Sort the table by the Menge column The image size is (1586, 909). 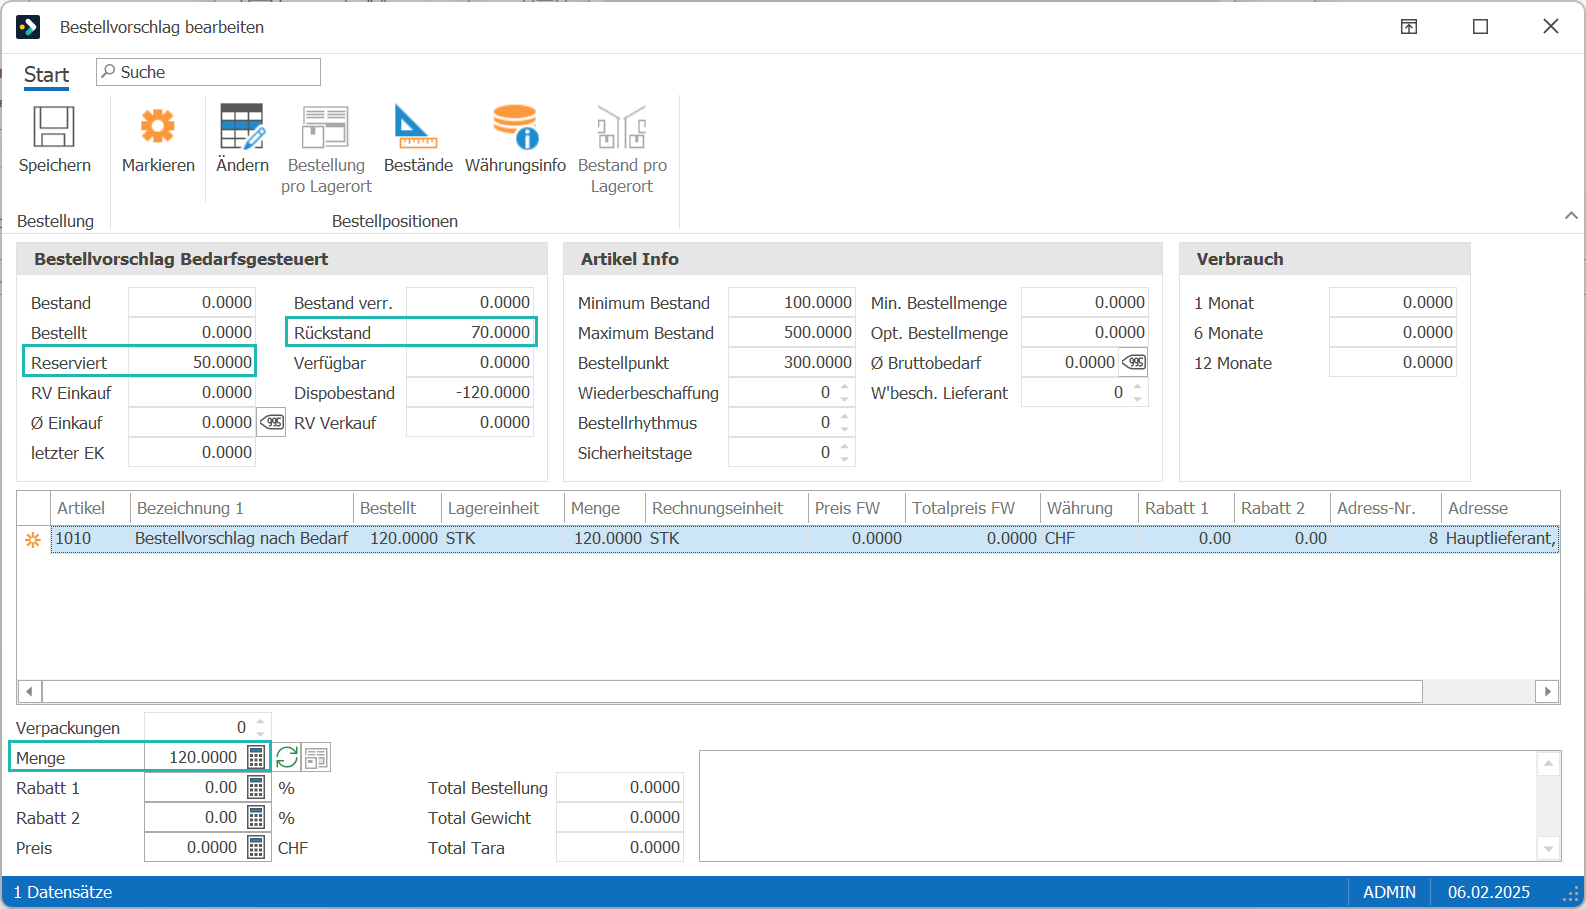pos(605,508)
